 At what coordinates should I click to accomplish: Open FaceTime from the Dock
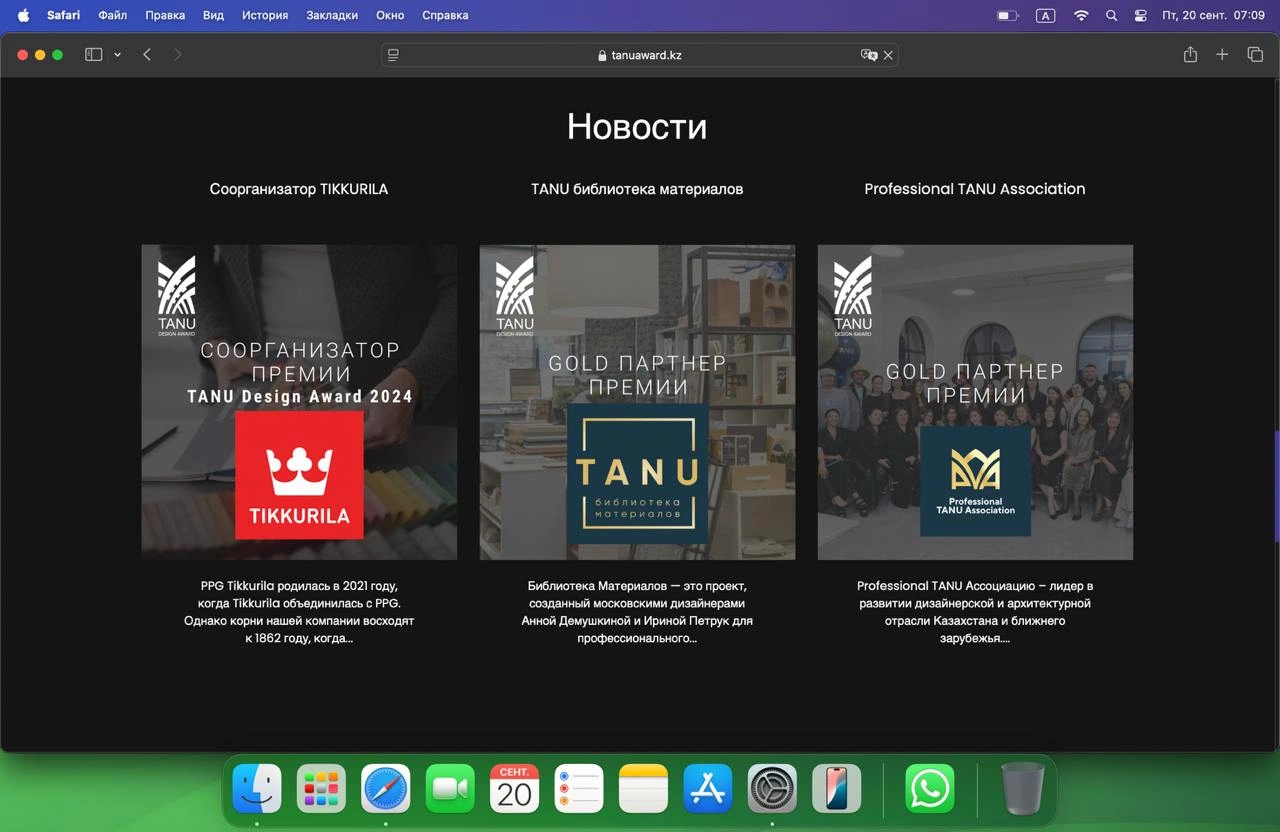[x=450, y=789]
